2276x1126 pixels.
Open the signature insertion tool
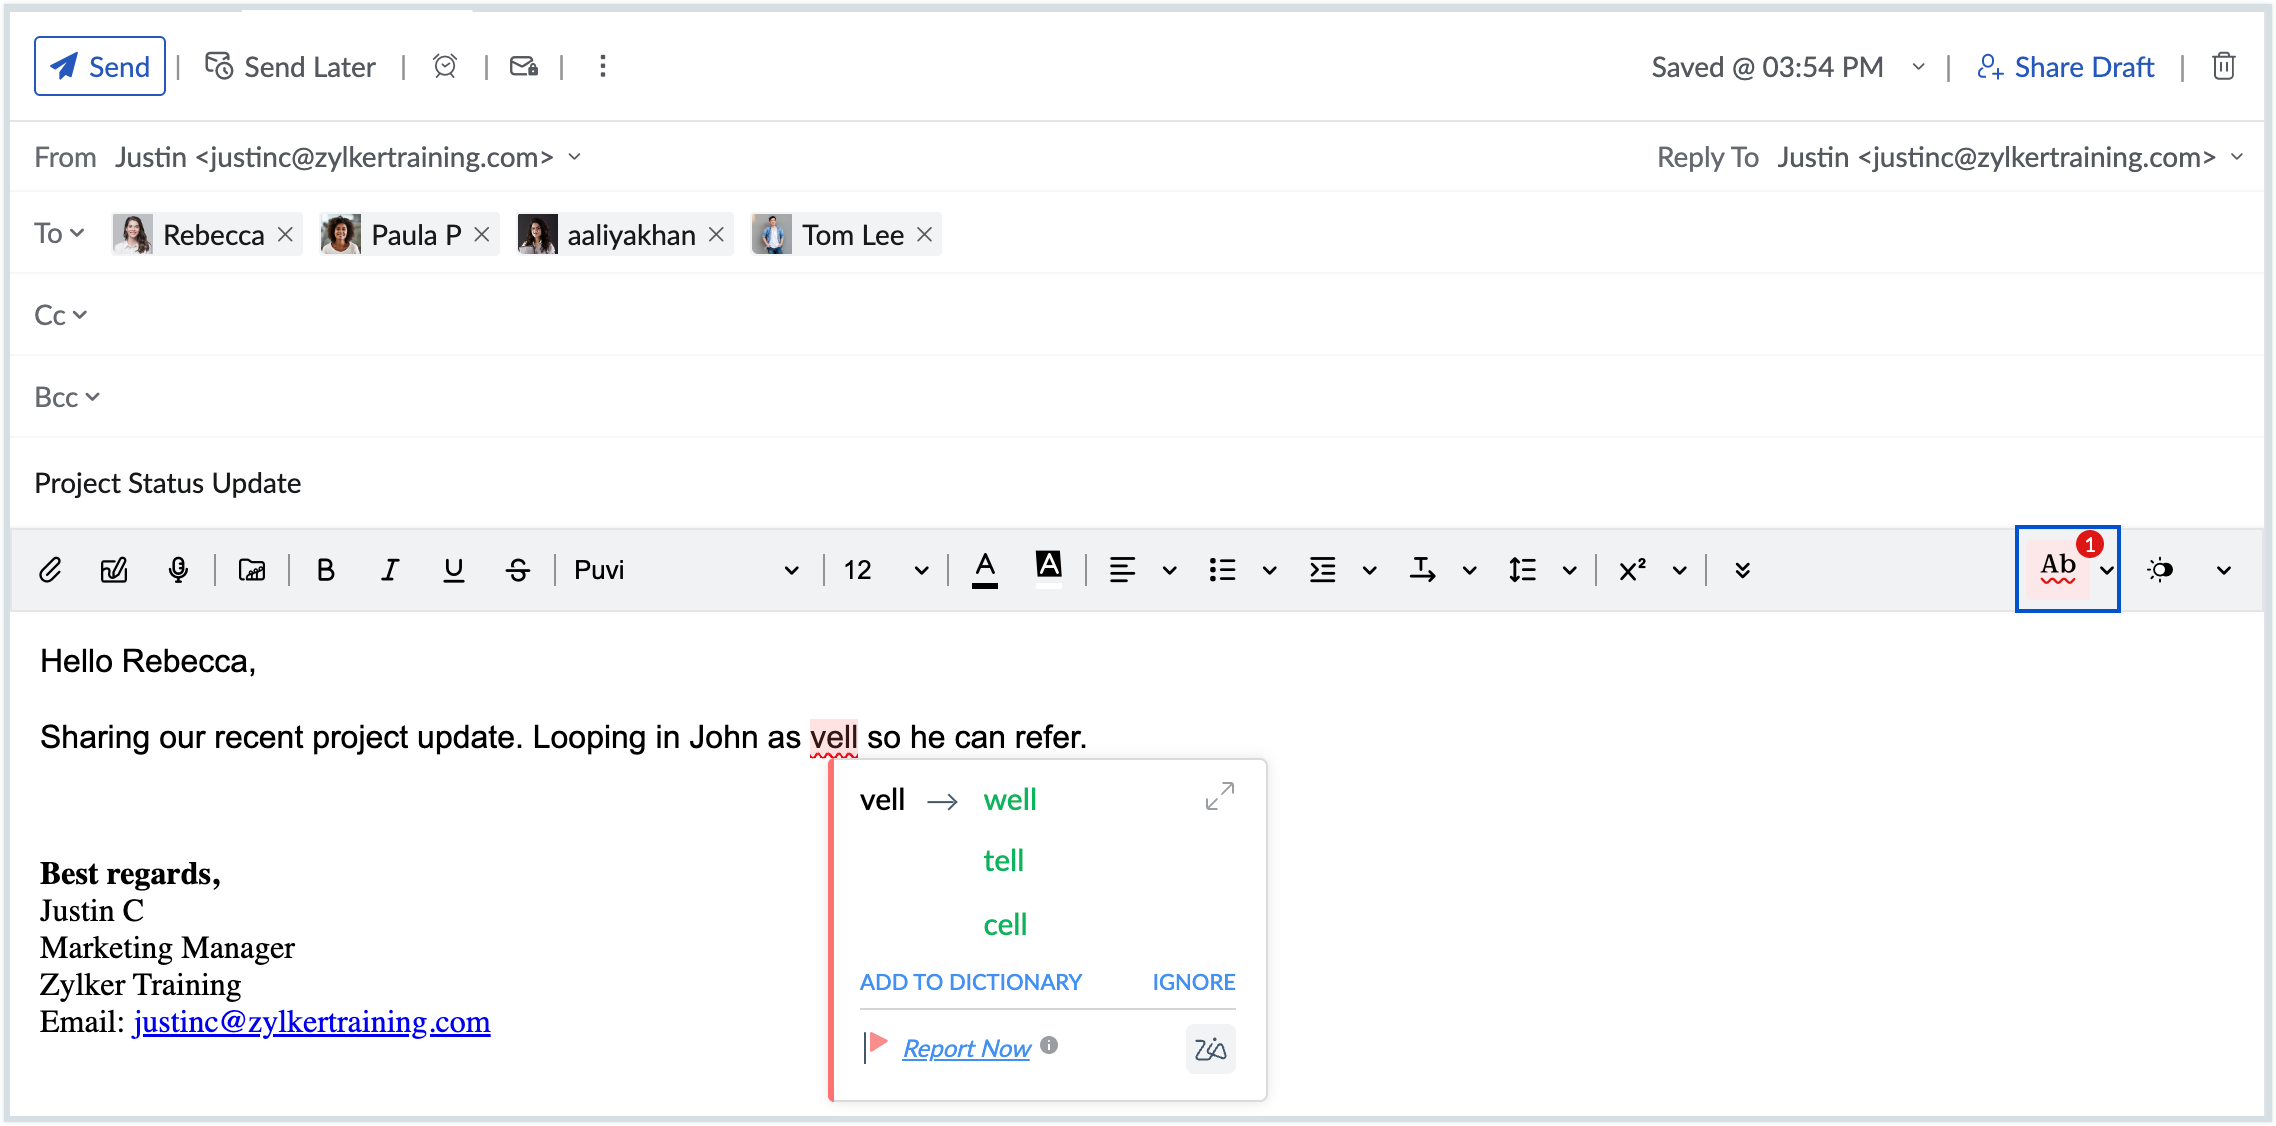114,569
